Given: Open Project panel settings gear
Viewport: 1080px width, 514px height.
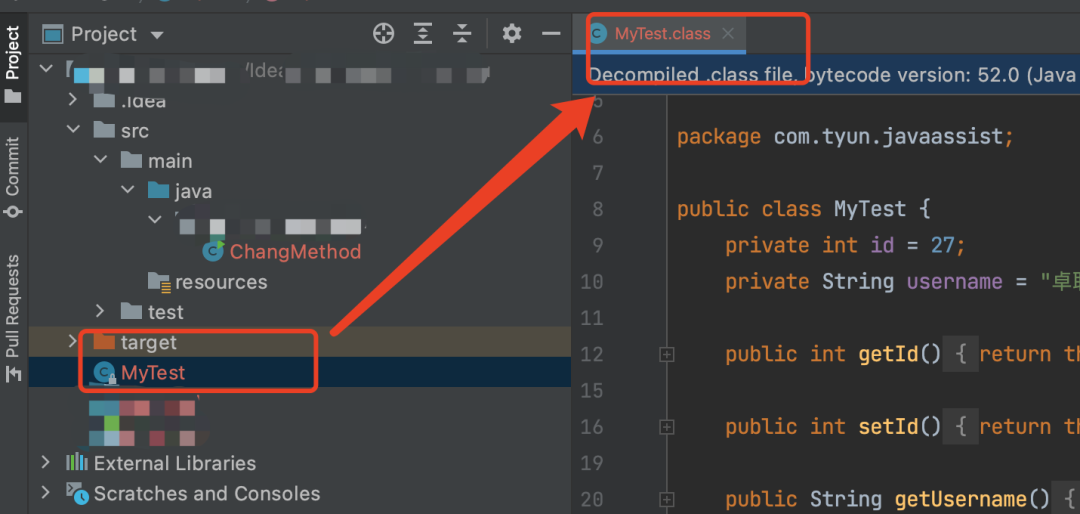Looking at the screenshot, I should pos(512,33).
